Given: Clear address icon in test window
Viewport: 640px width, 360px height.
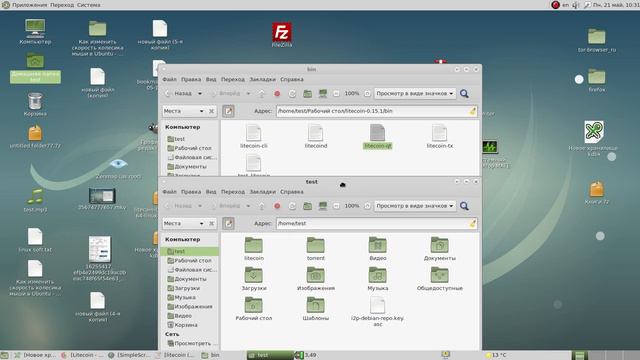Looking at the screenshot, I should pyautogui.click(x=472, y=223).
